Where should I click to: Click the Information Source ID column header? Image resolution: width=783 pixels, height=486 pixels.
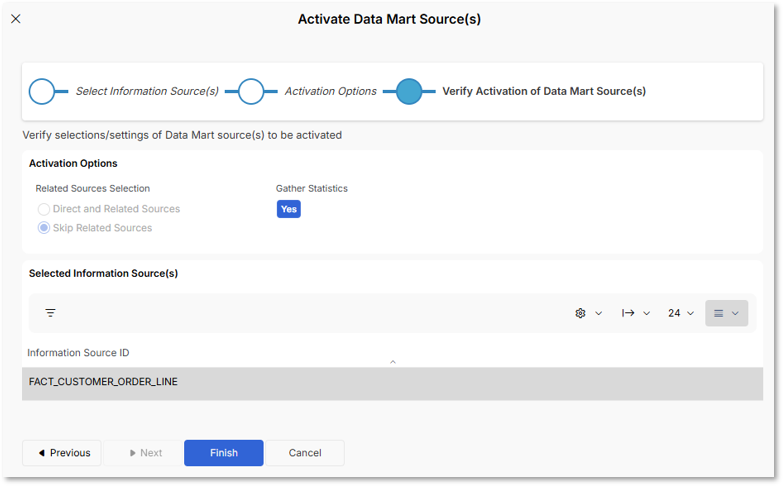(x=78, y=353)
